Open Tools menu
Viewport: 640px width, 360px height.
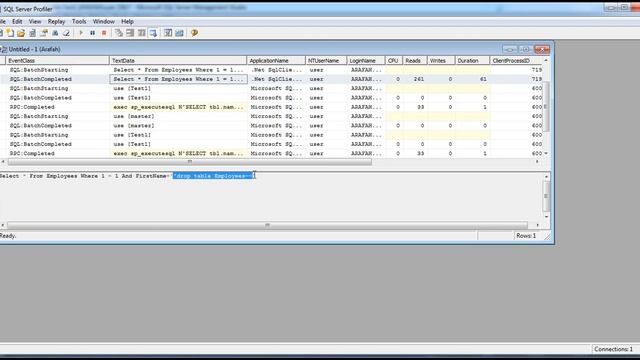pyautogui.click(x=79, y=21)
